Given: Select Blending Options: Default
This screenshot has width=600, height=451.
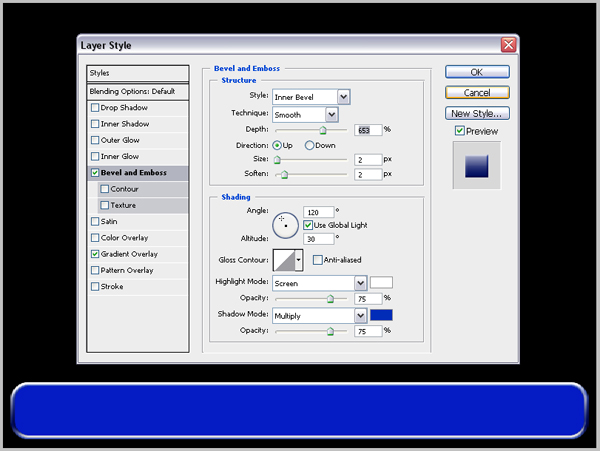Looking at the screenshot, I should pyautogui.click(x=138, y=91).
